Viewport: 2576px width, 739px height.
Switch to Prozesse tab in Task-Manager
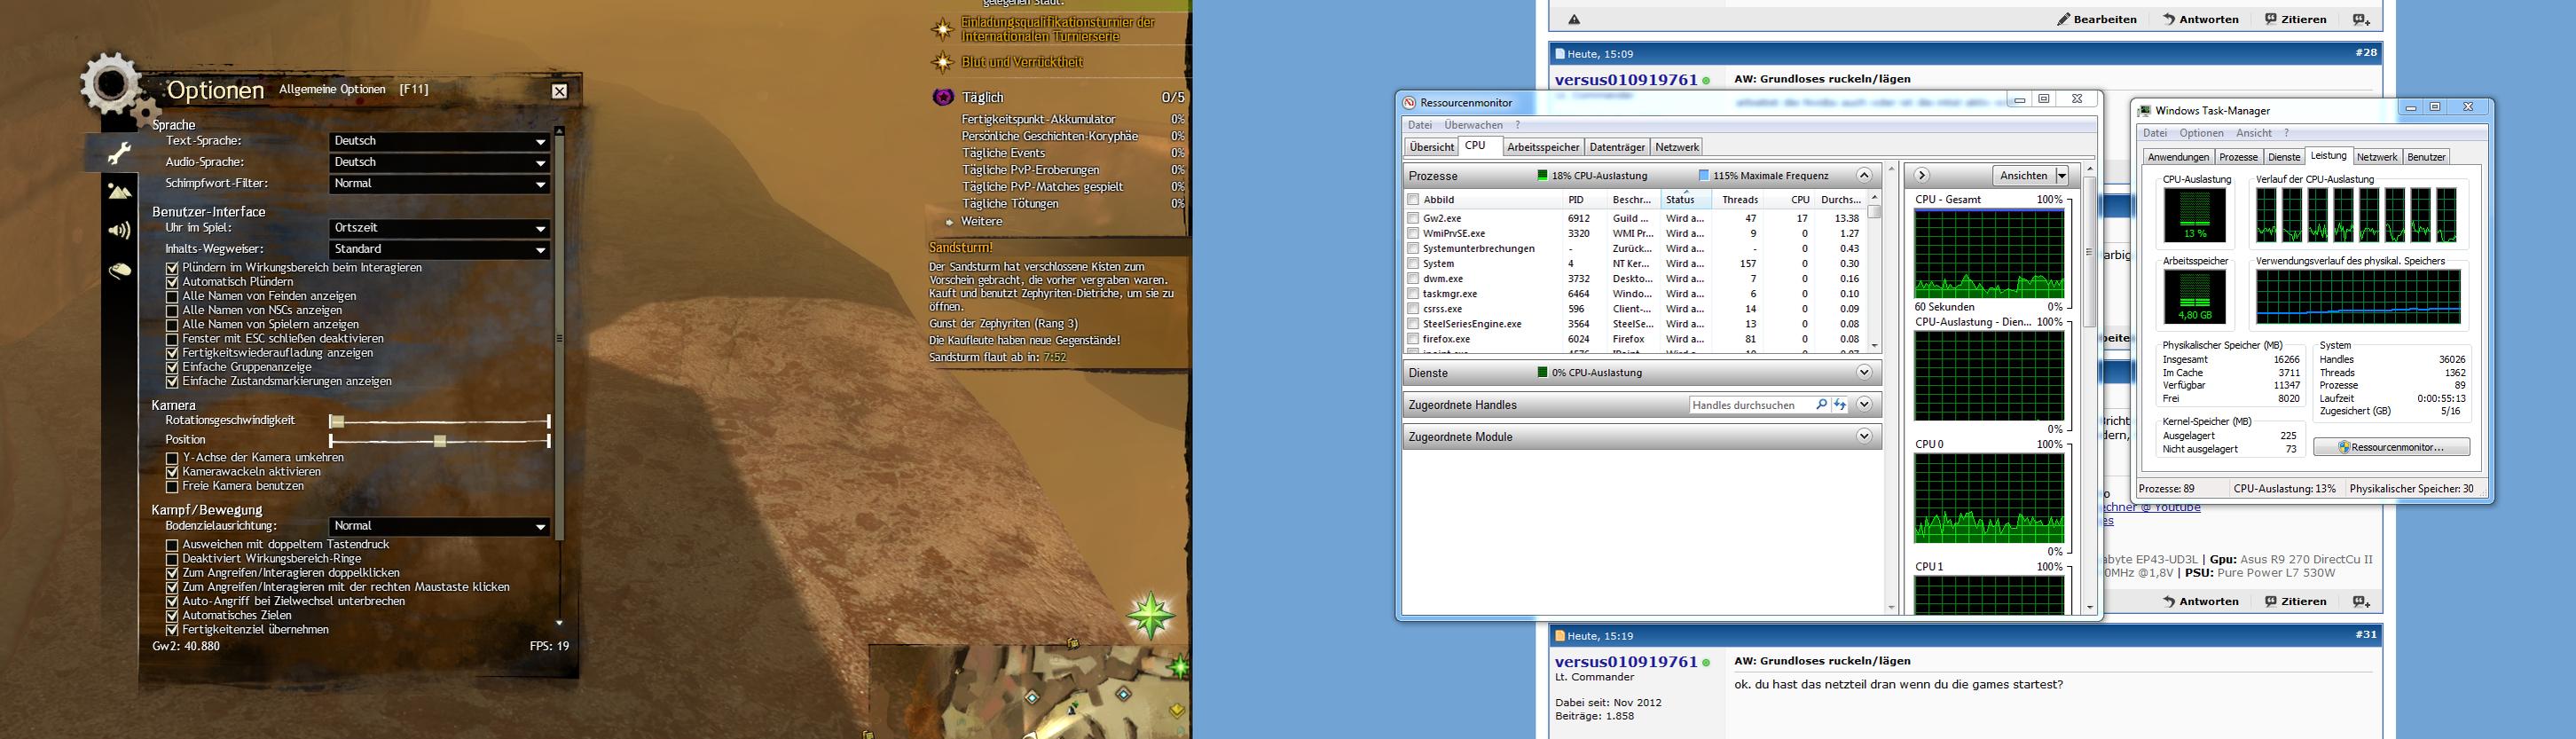pos(2238,157)
